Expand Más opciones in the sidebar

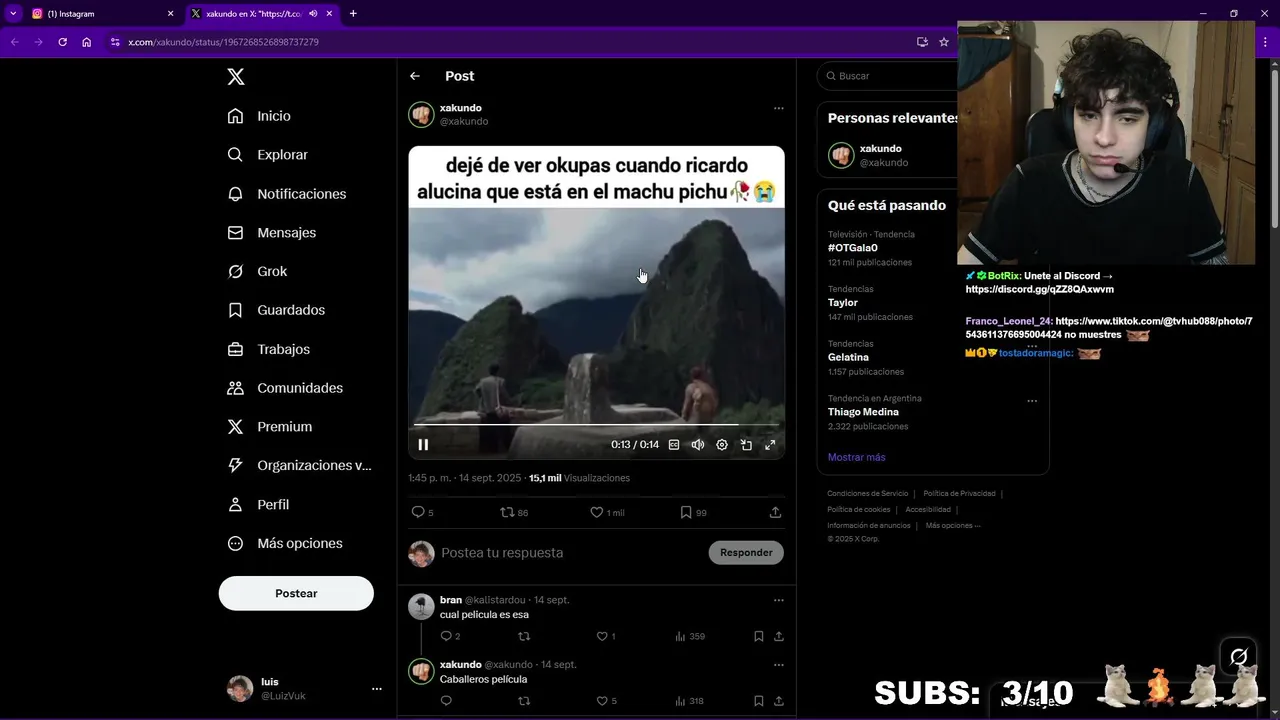(285, 544)
